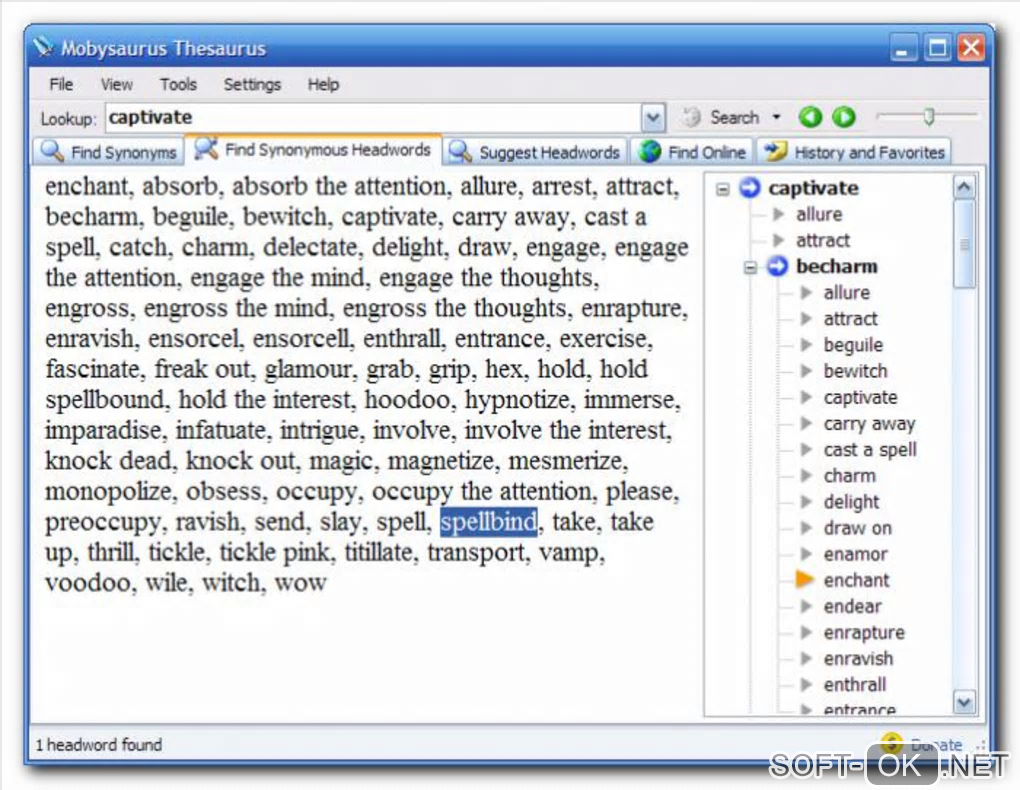This screenshot has width=1020, height=790.
Task: Open the Help menu
Action: click(323, 85)
